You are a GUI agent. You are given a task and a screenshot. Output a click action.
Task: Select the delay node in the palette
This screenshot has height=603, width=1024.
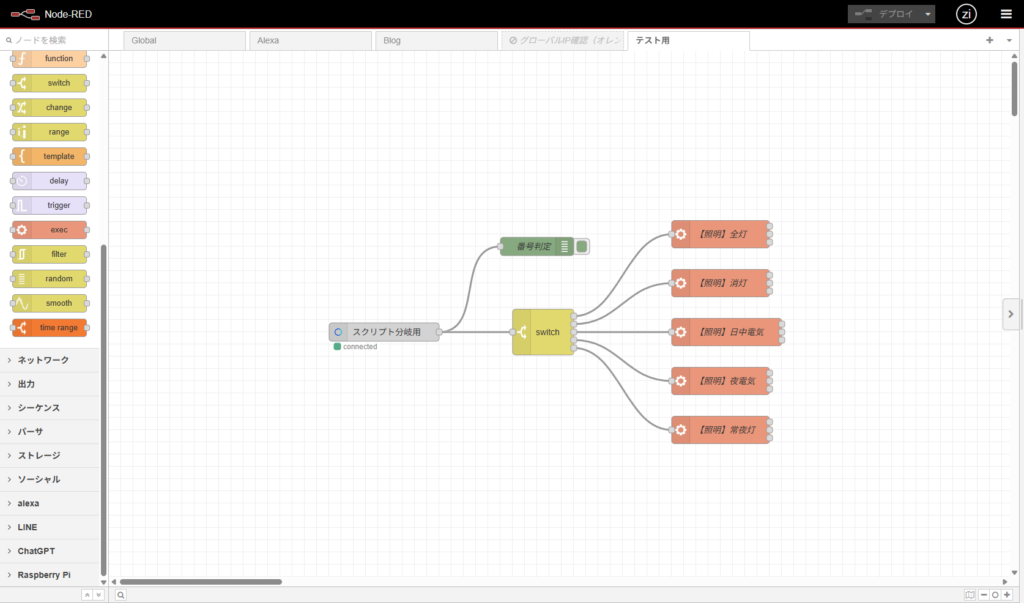(x=50, y=181)
